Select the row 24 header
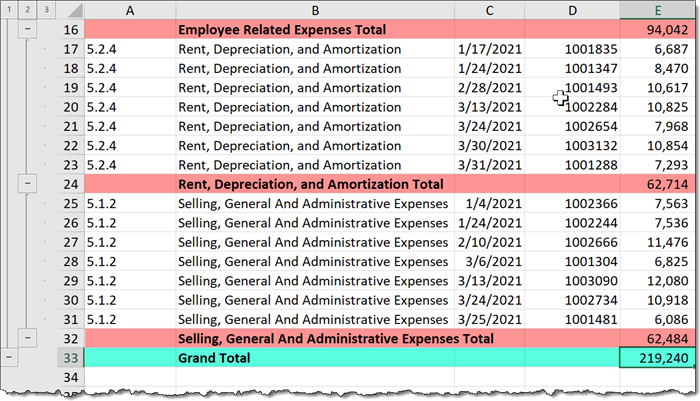The height and width of the screenshot is (401, 700). click(x=70, y=184)
